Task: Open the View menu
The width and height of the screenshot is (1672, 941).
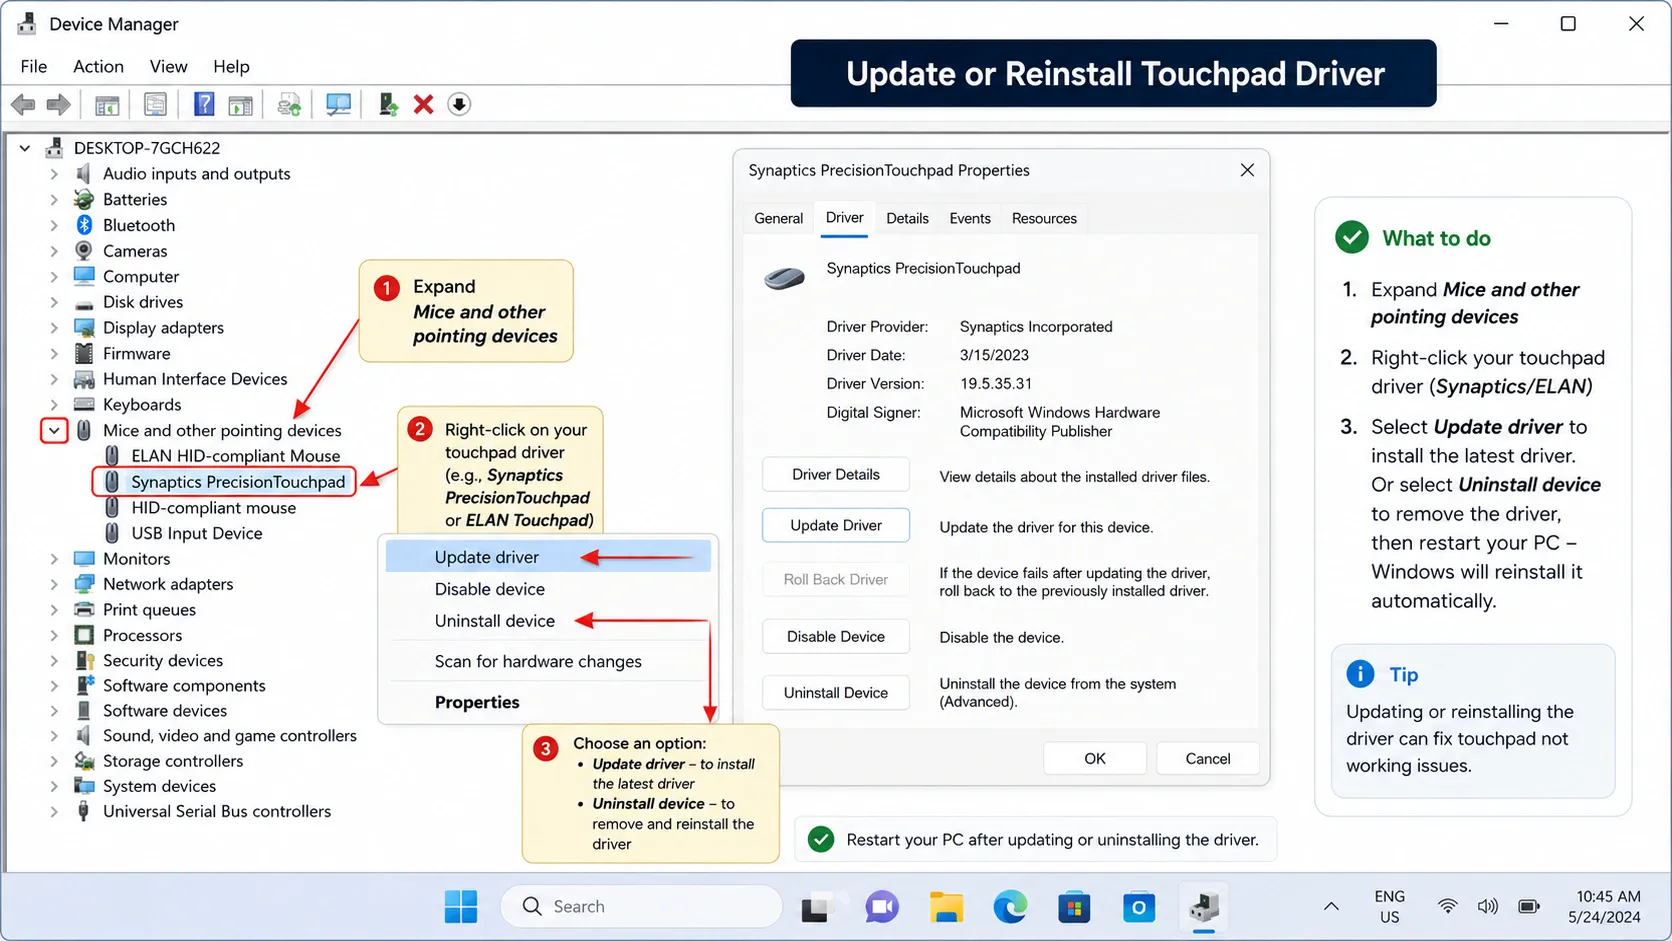Action: tap(168, 66)
